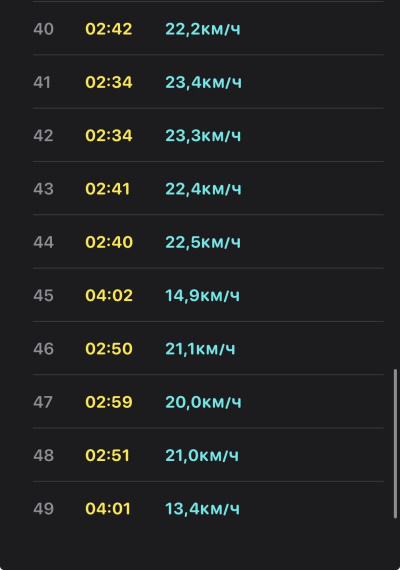The width and height of the screenshot is (400, 570).
Task: Click the 23,4км/ч speed value
Action: [204, 83]
